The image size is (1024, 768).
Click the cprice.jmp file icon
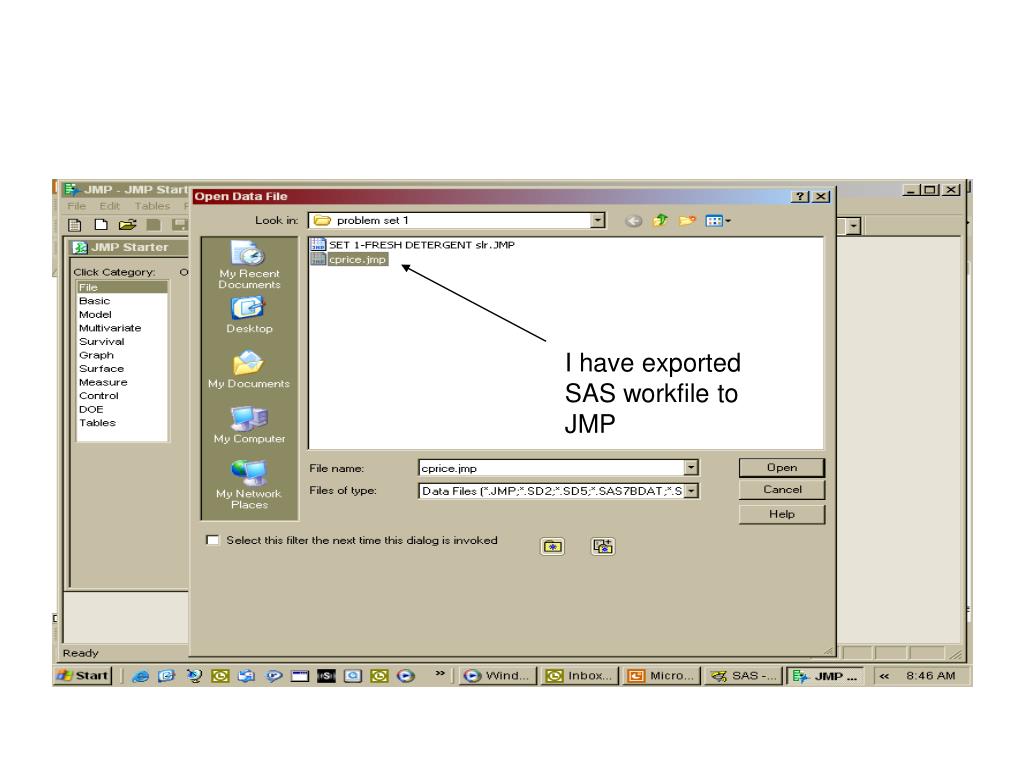[318, 259]
